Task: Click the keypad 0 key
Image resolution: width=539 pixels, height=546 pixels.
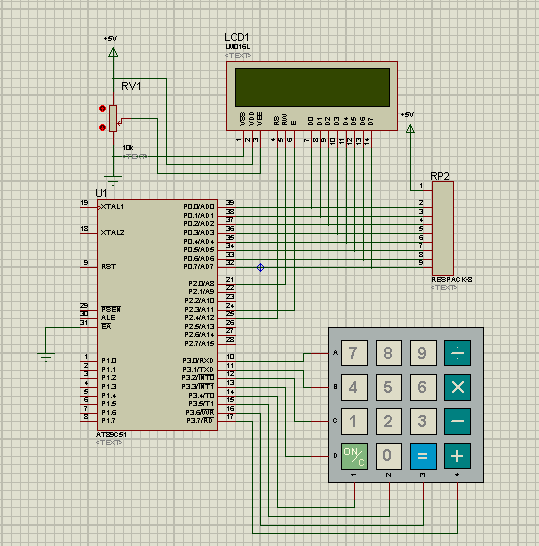Action: tap(389, 456)
